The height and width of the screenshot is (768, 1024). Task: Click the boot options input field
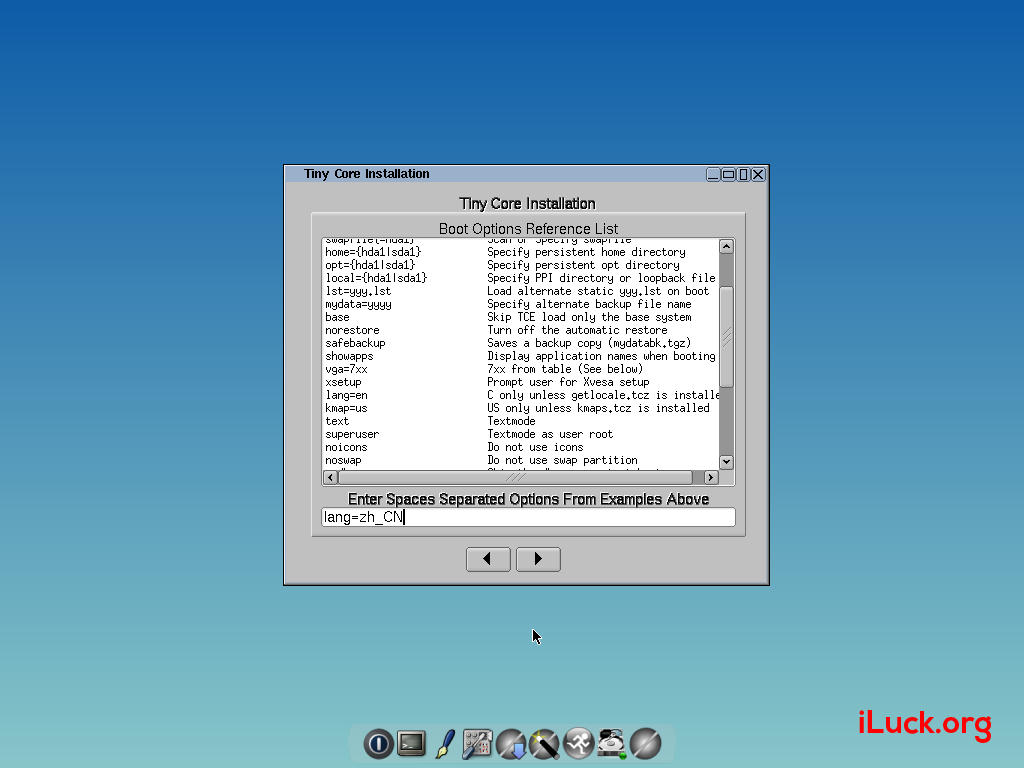point(528,517)
